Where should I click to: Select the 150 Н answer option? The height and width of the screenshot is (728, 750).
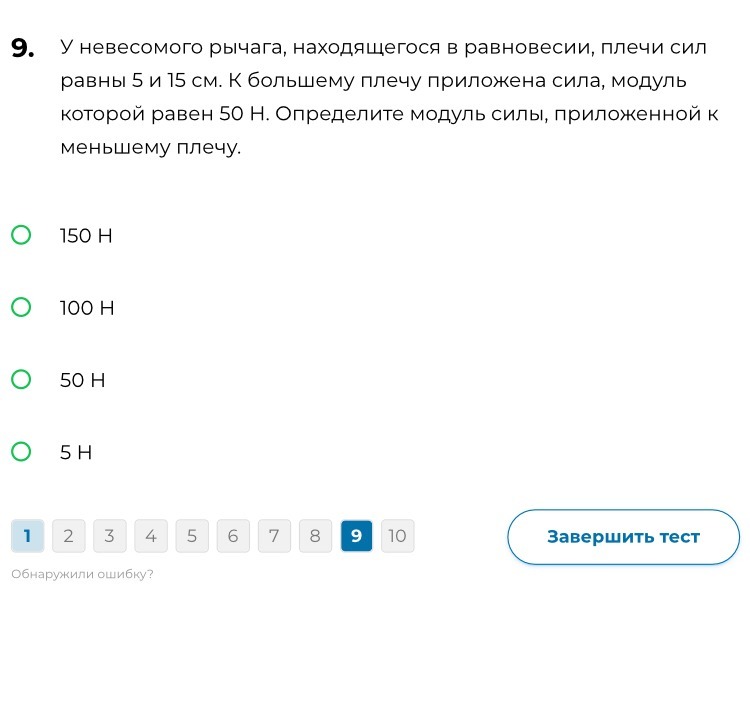21,236
